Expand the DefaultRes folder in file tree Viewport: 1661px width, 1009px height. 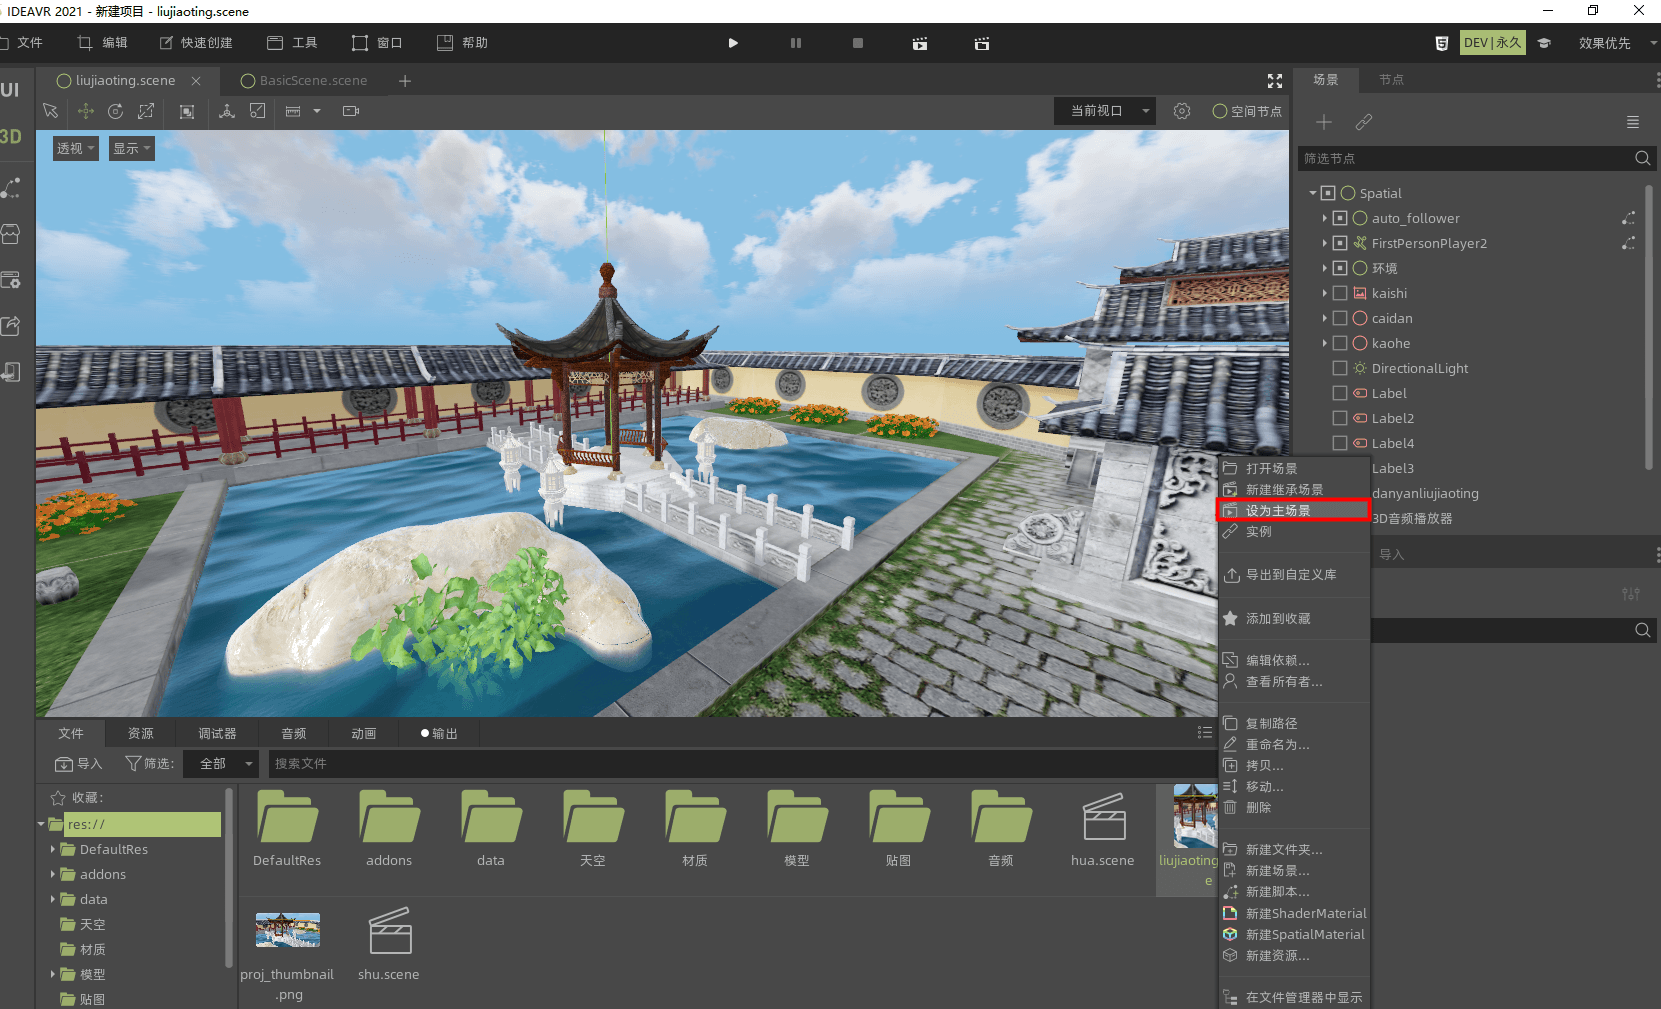coord(53,849)
